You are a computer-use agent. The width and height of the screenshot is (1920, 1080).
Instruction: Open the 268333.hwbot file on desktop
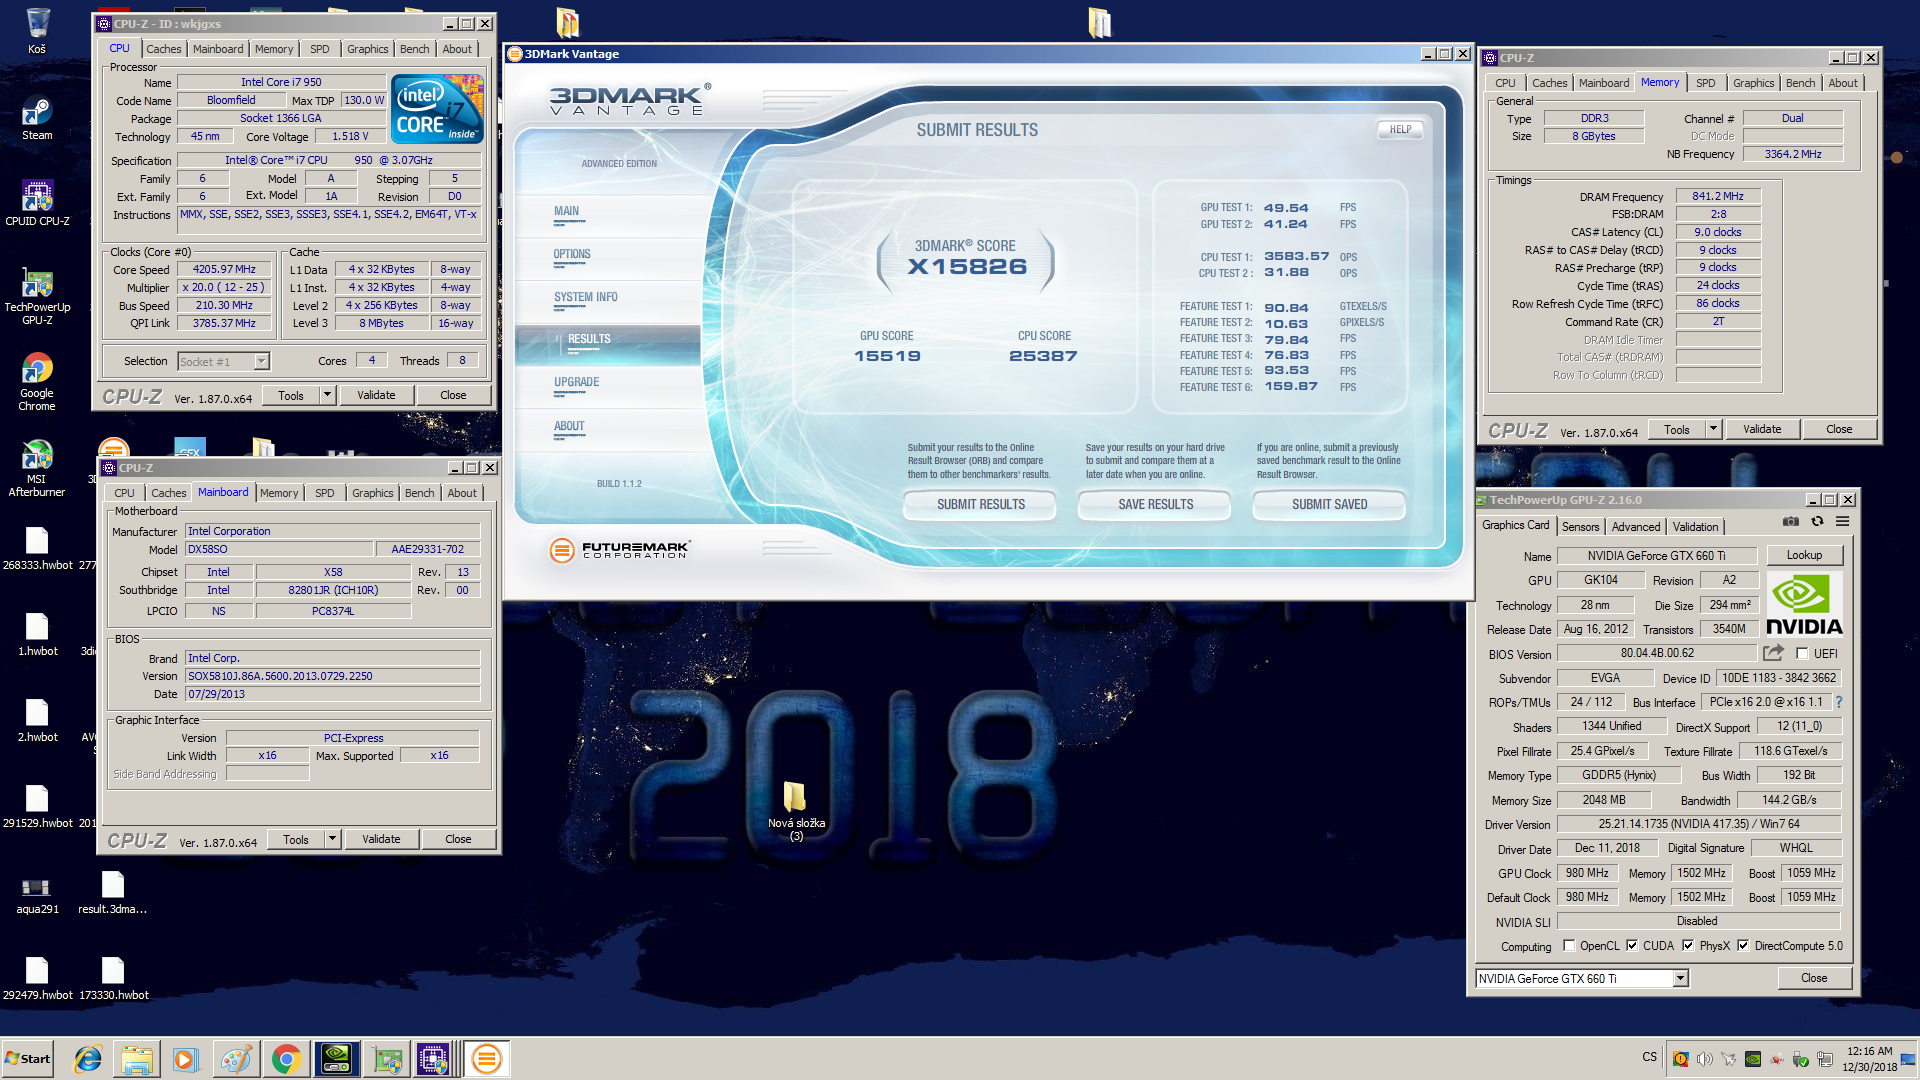click(x=37, y=549)
